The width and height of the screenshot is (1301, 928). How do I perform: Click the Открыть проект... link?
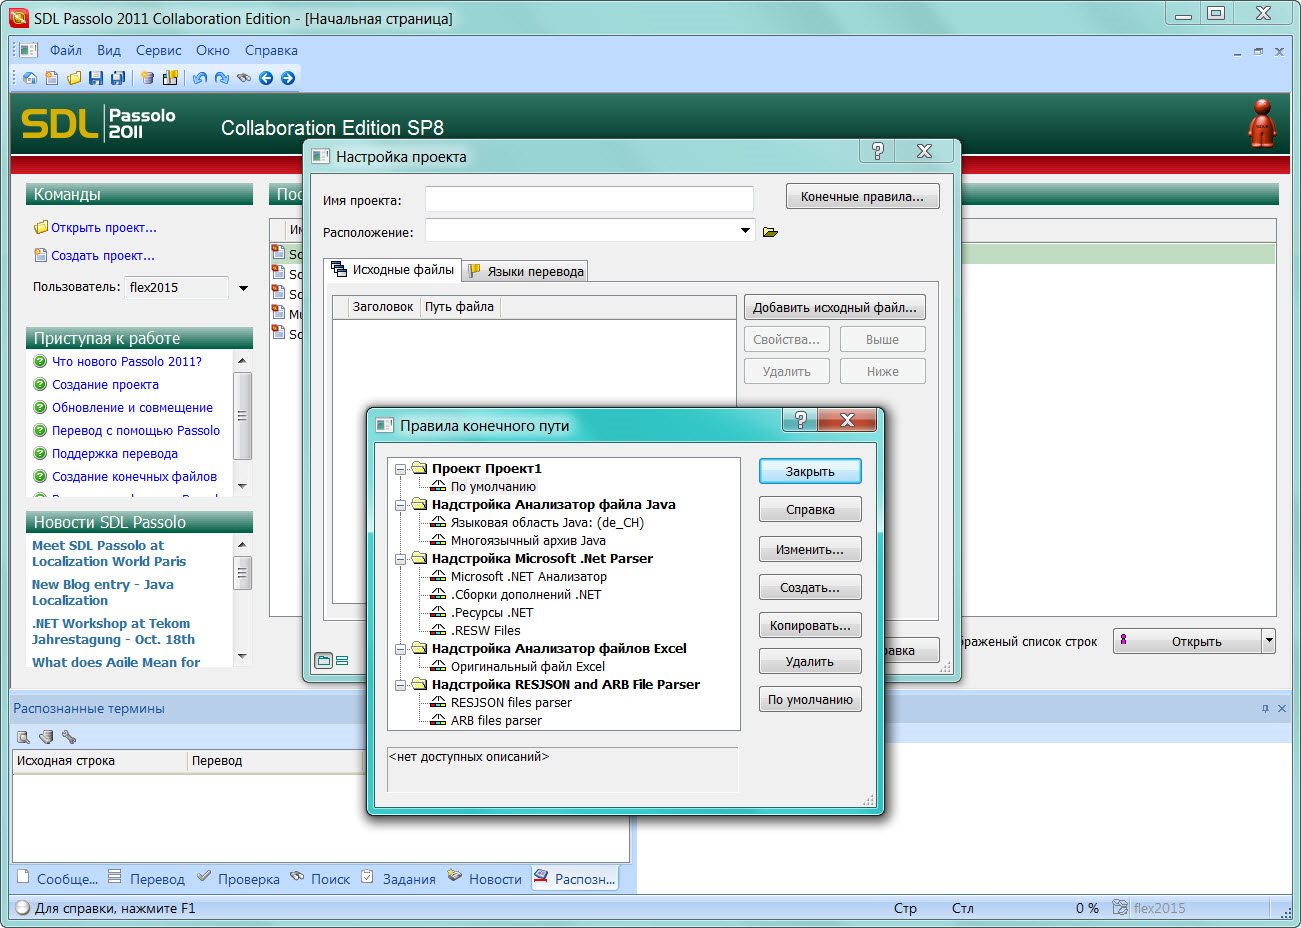tap(104, 227)
